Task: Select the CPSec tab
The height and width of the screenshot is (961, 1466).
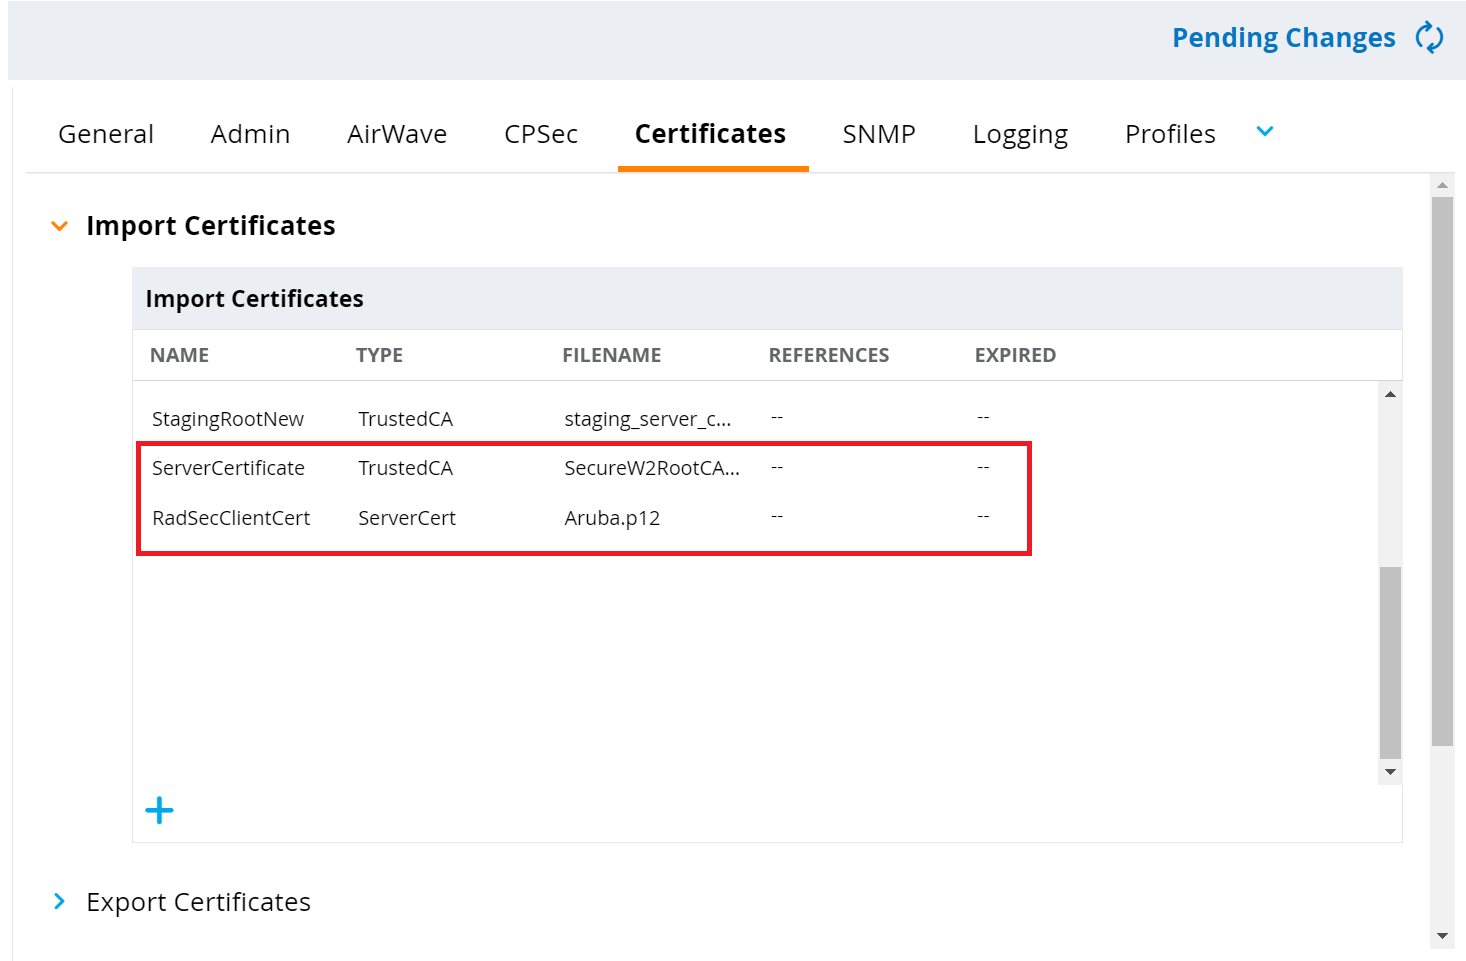Action: pos(541,134)
